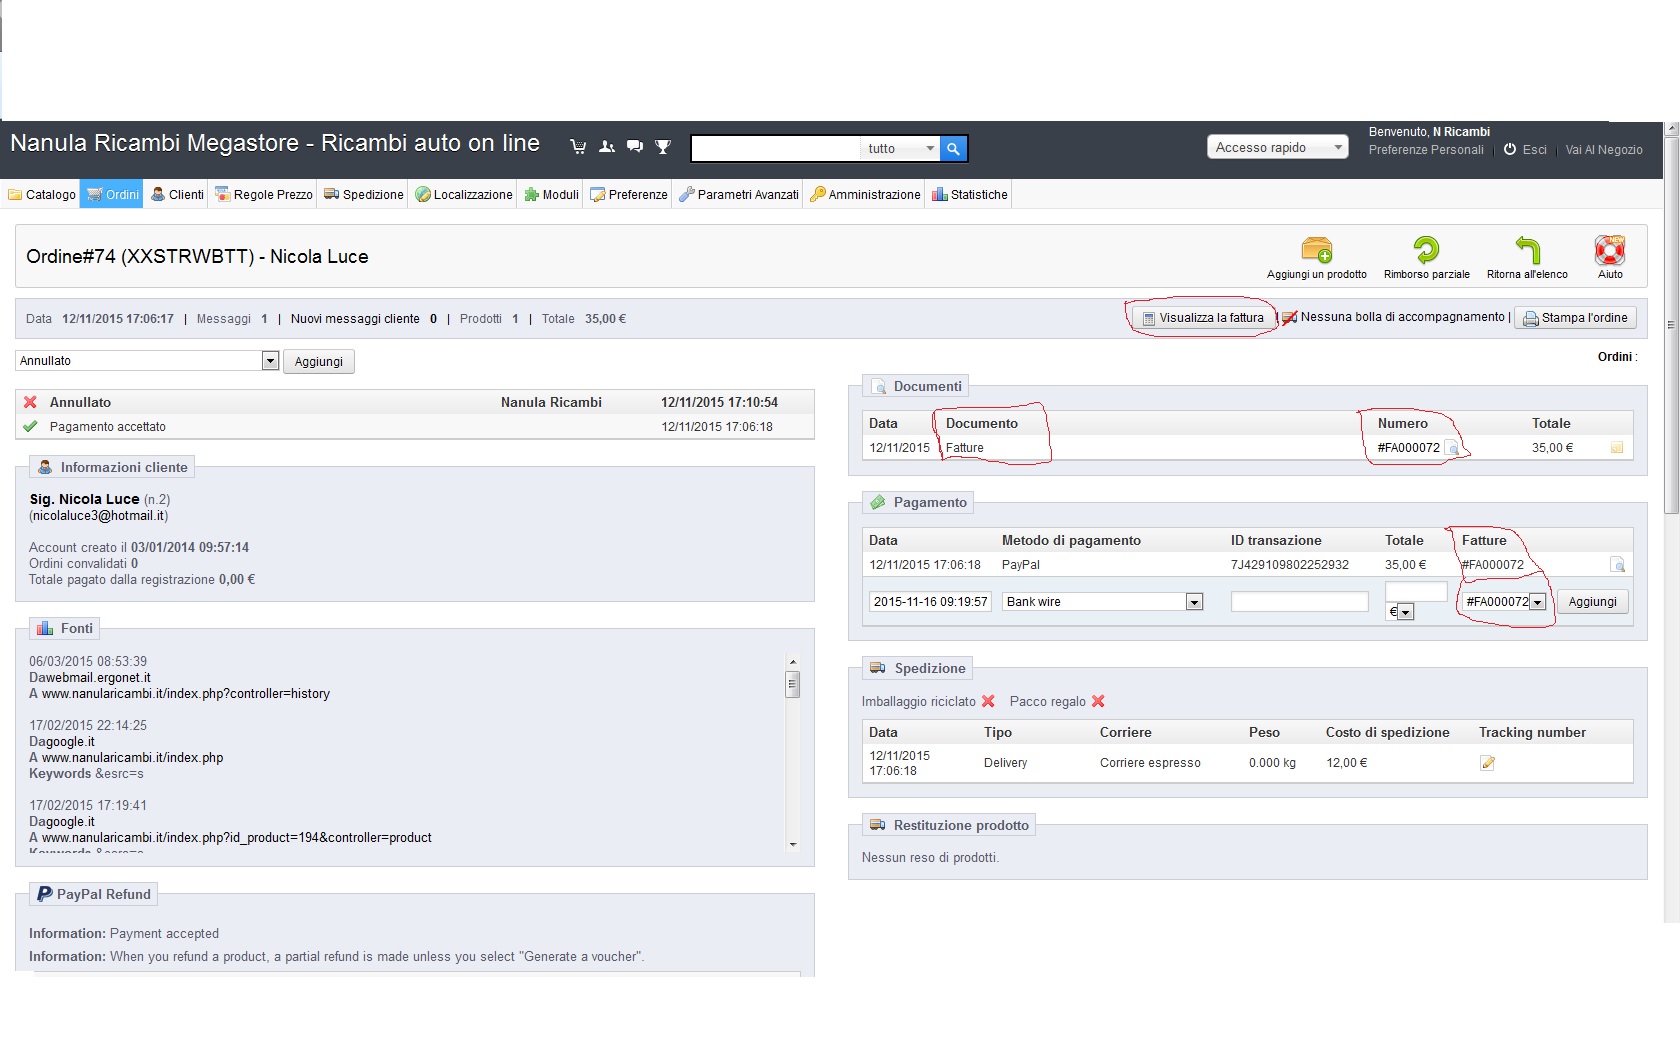1680x1050 pixels.
Task: Focus the payment amount input field
Action: tap(1416, 592)
